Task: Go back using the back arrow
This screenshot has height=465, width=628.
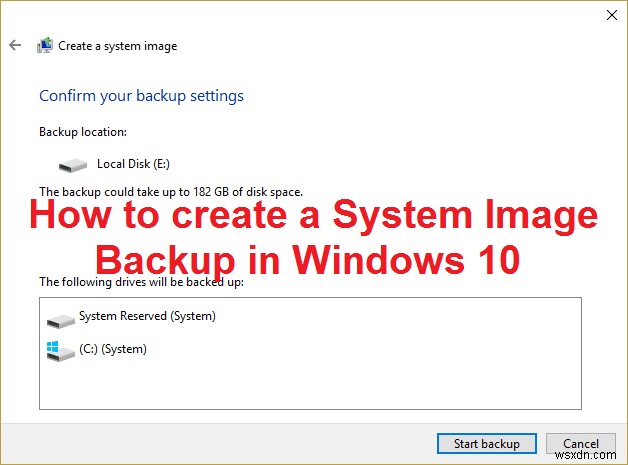Action: click(x=15, y=46)
